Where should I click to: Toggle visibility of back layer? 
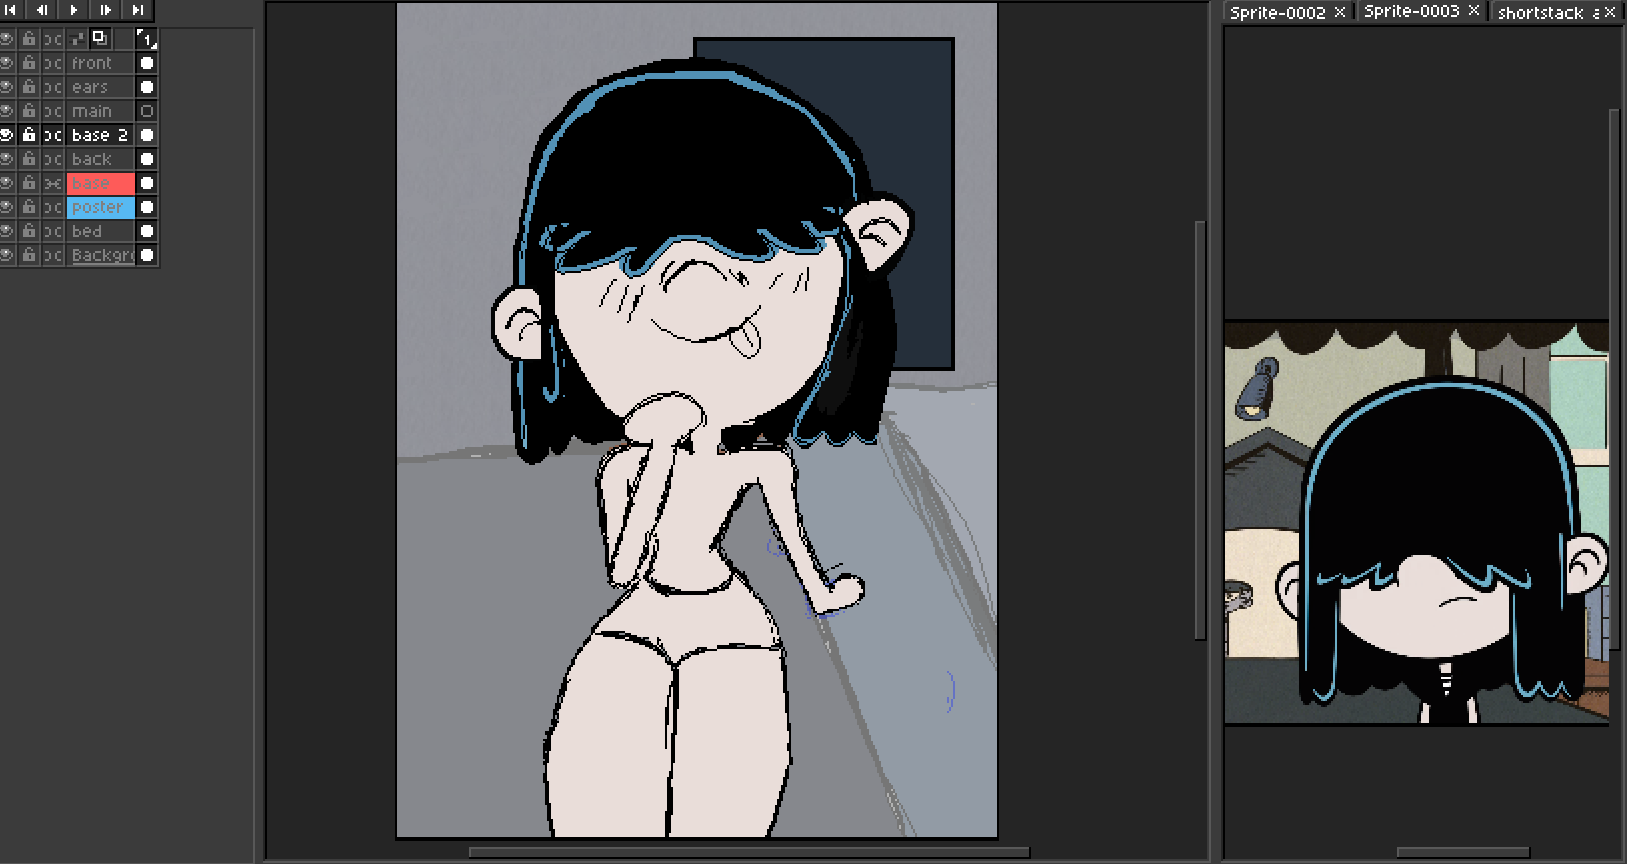[x=7, y=159]
